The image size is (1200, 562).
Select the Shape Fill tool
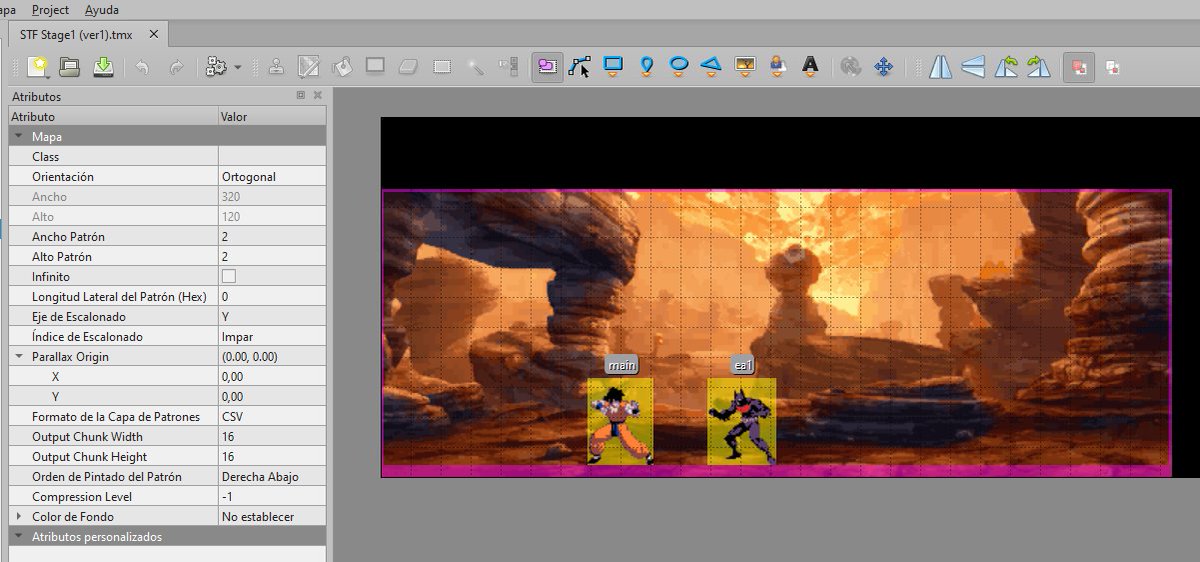click(x=375, y=67)
